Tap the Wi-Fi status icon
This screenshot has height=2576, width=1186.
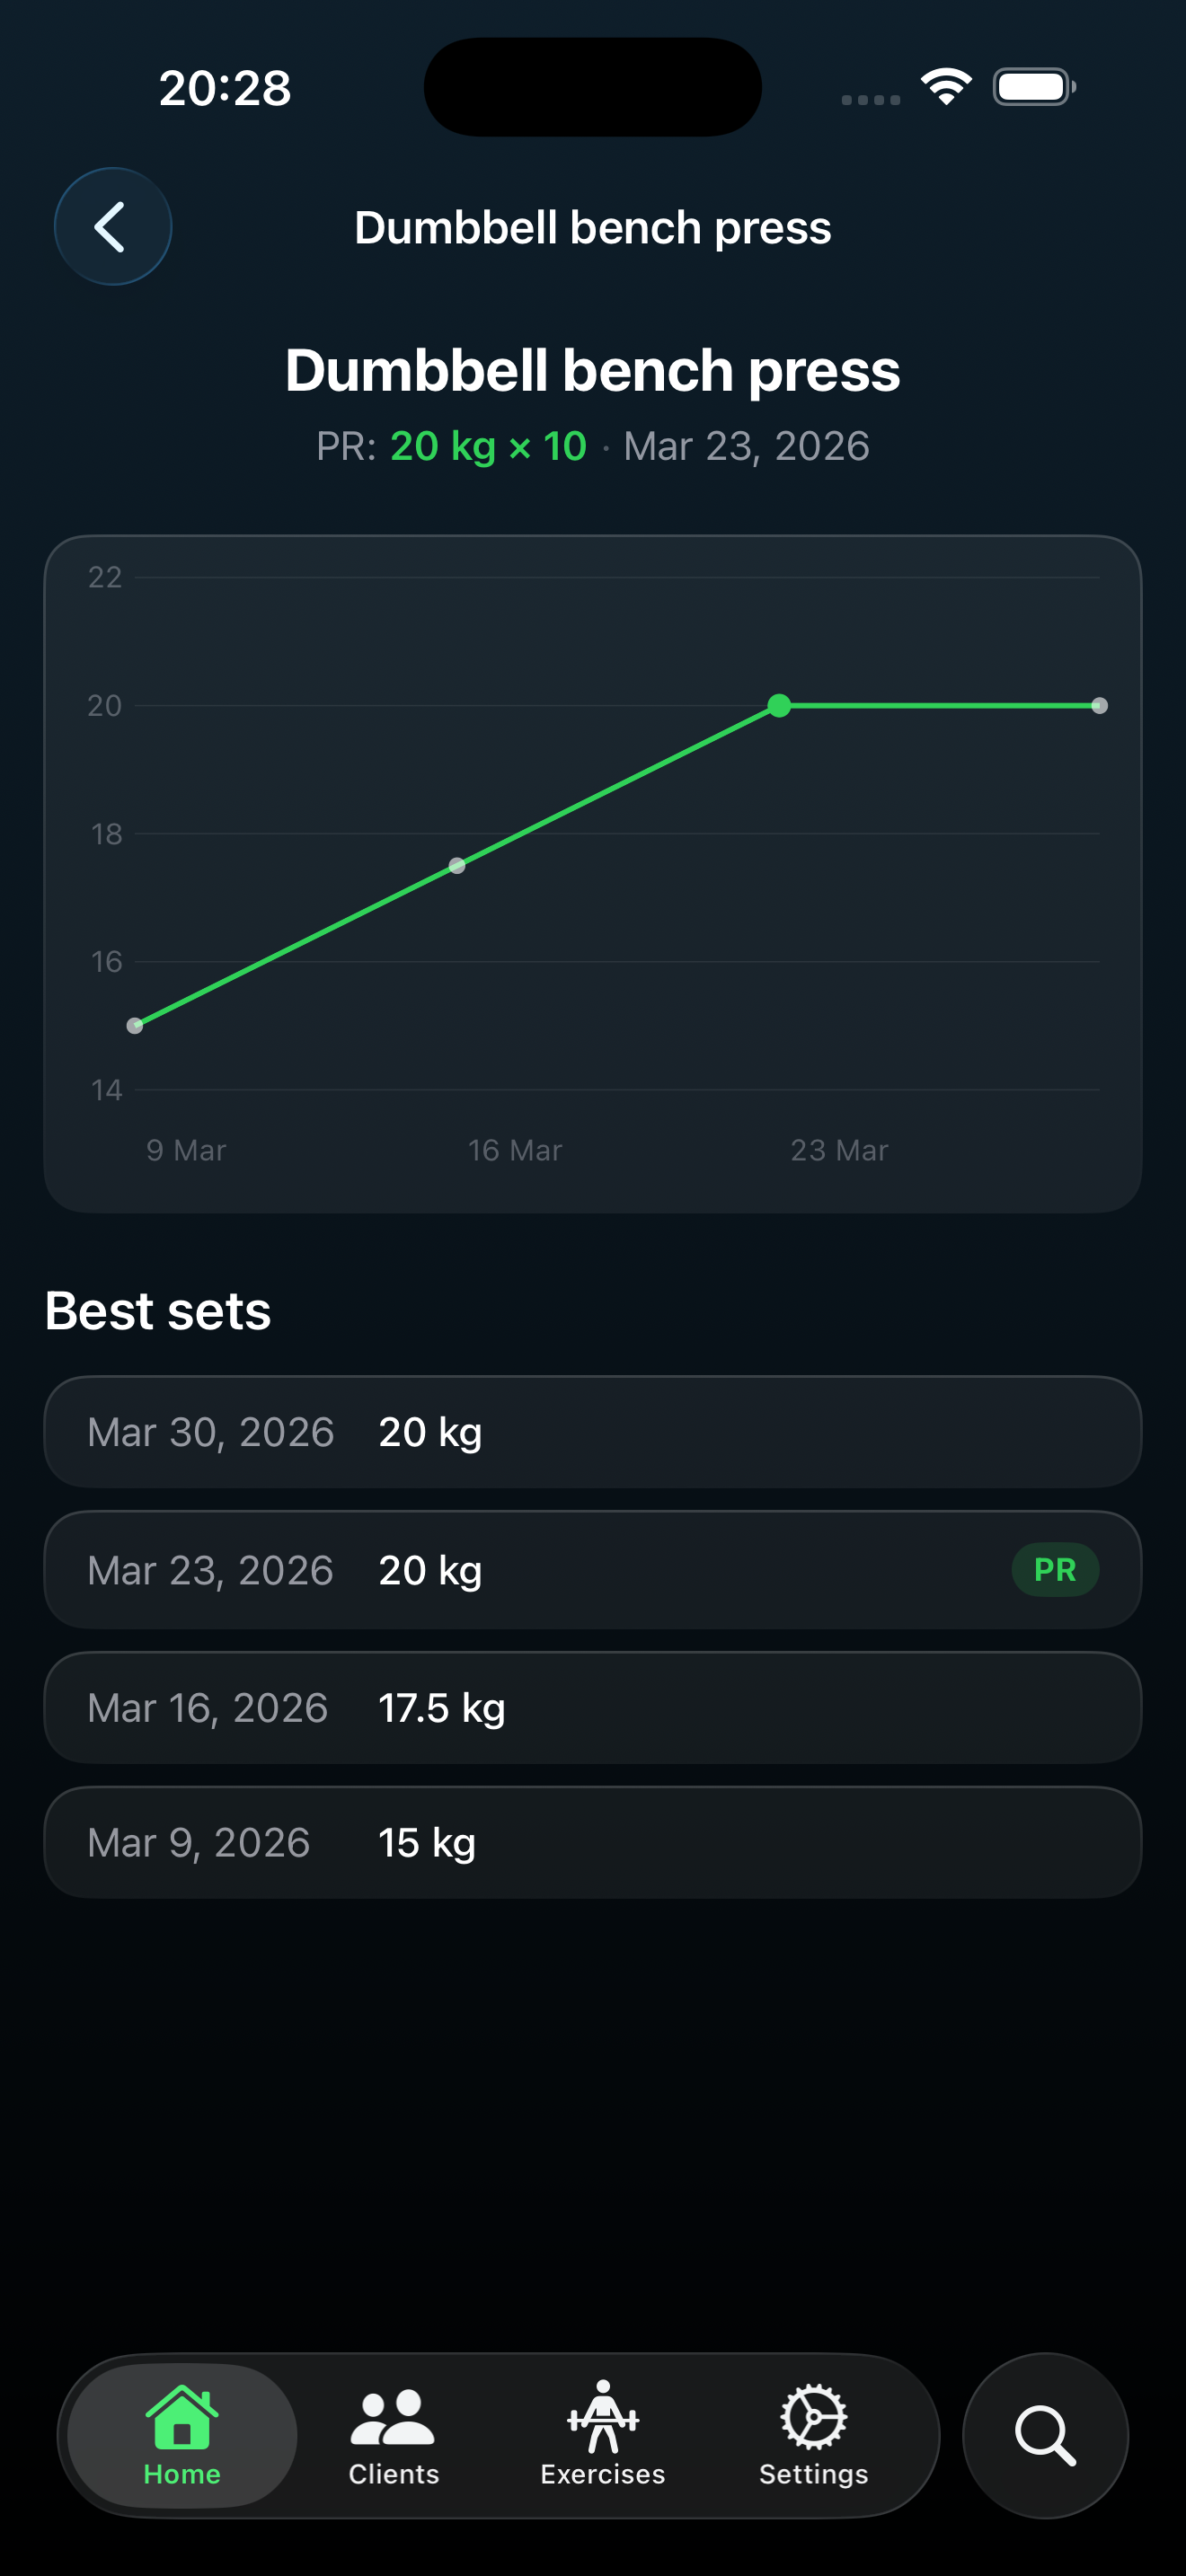[x=945, y=86]
